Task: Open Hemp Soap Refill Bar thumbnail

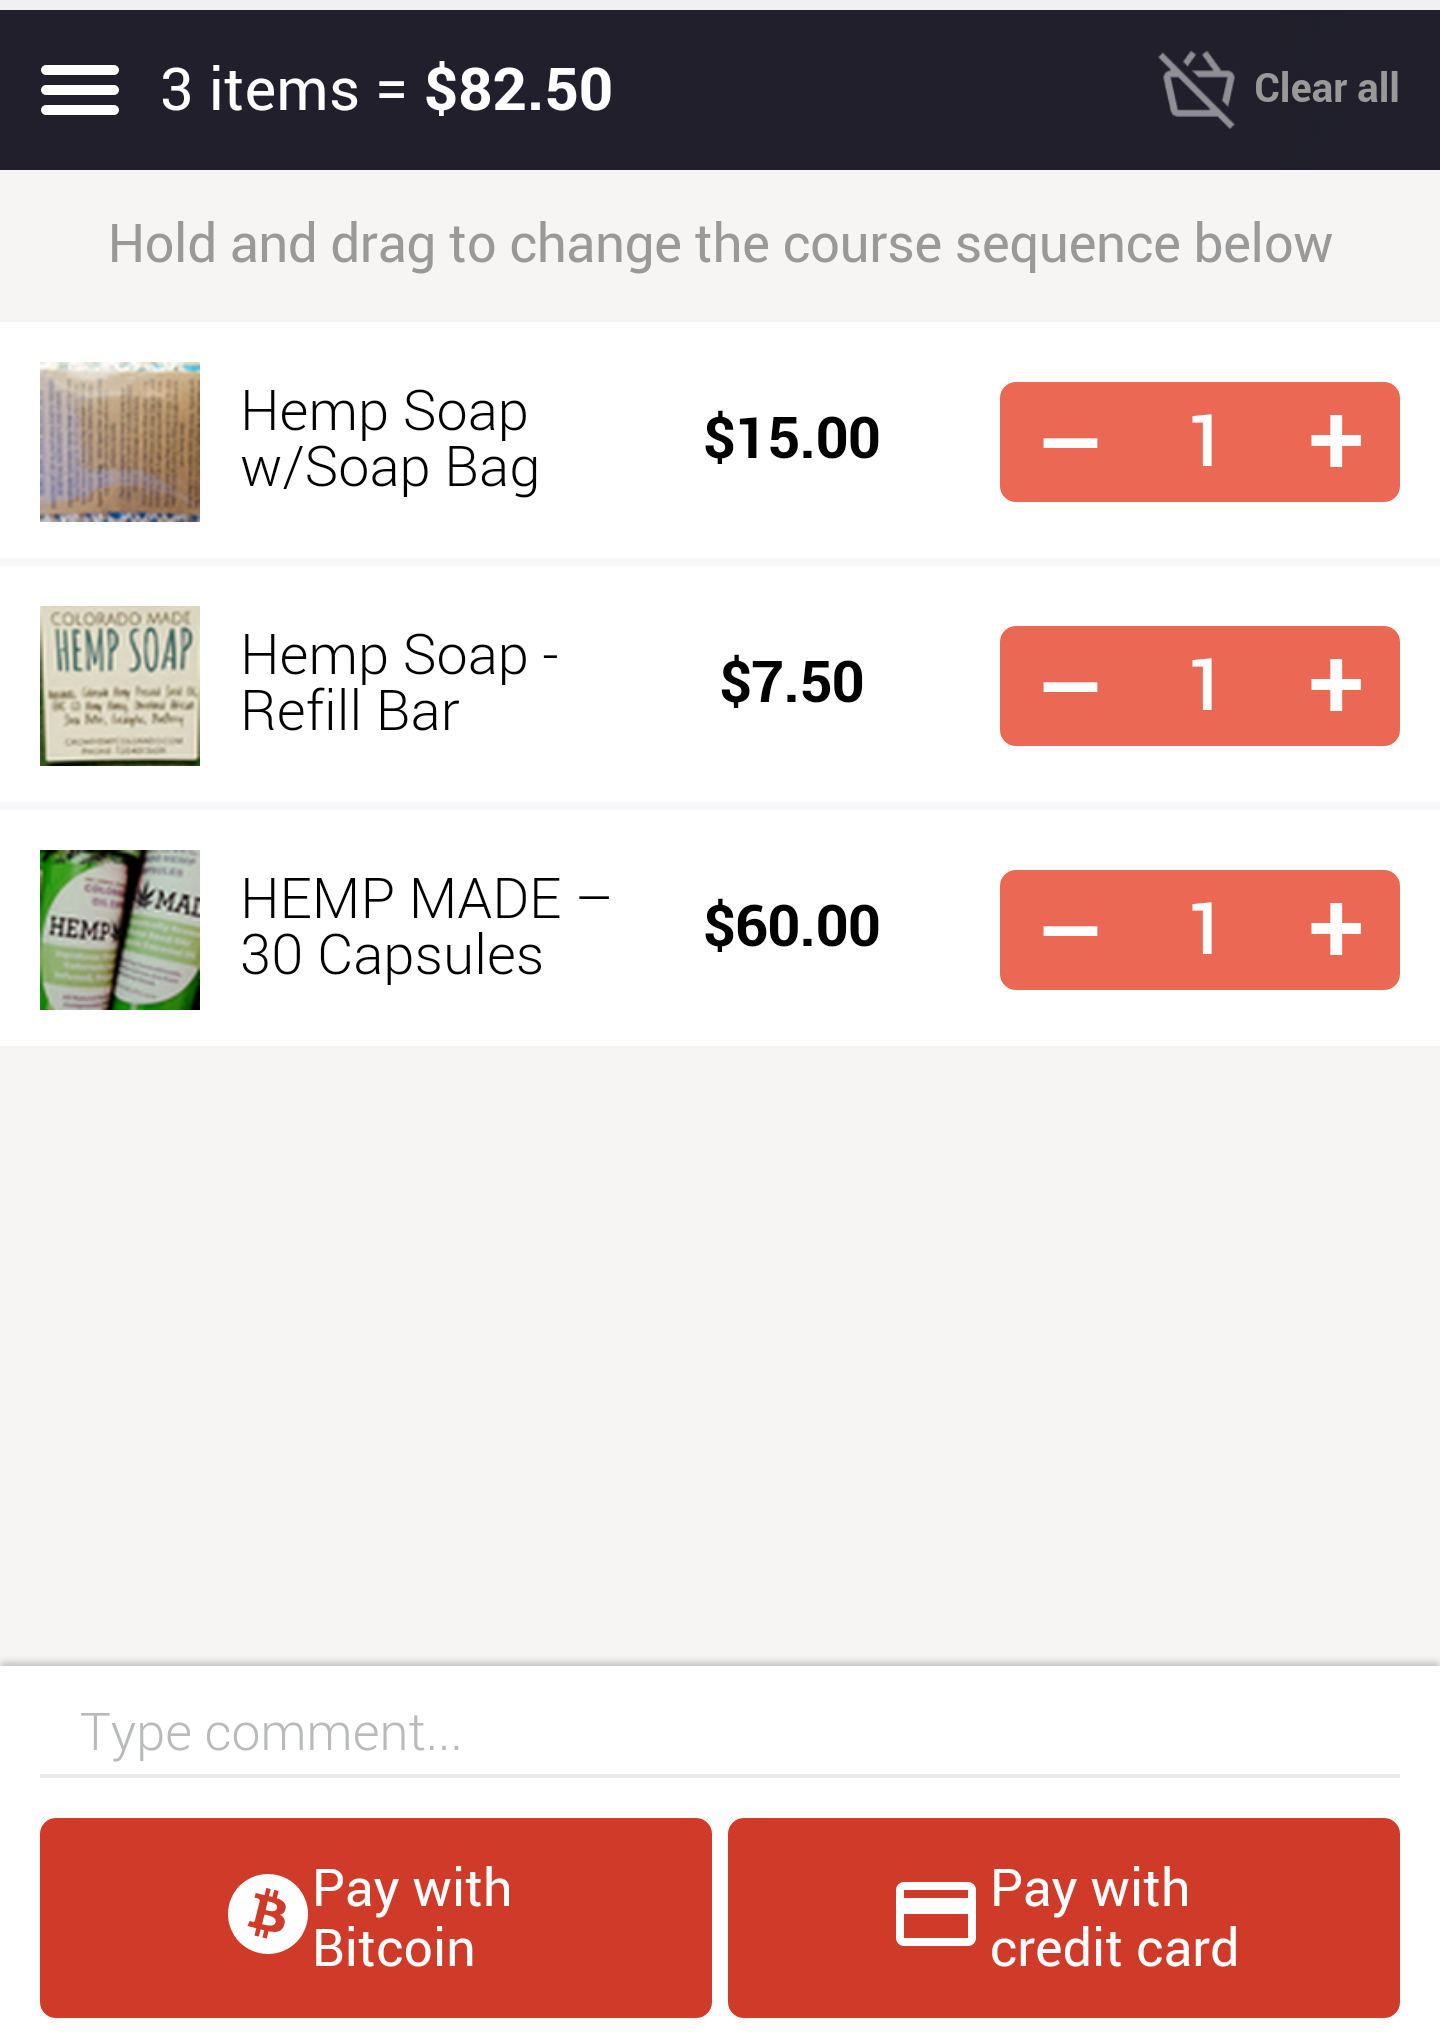Action: [120, 686]
